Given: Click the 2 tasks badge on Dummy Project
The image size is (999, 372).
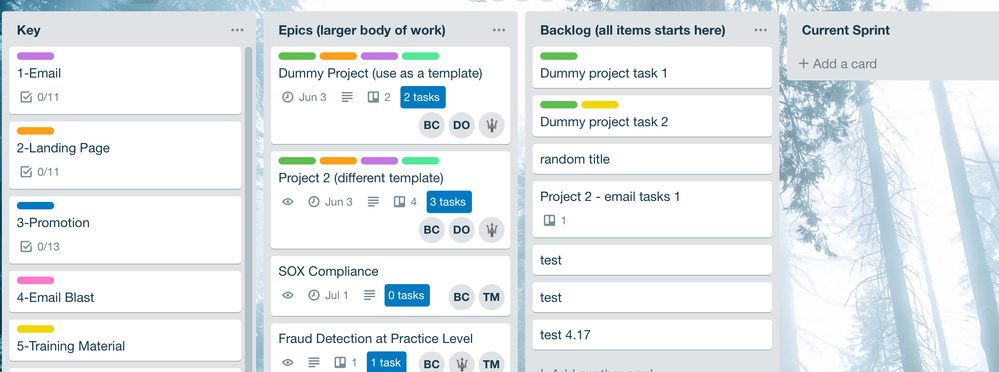Looking at the screenshot, I should [423, 97].
